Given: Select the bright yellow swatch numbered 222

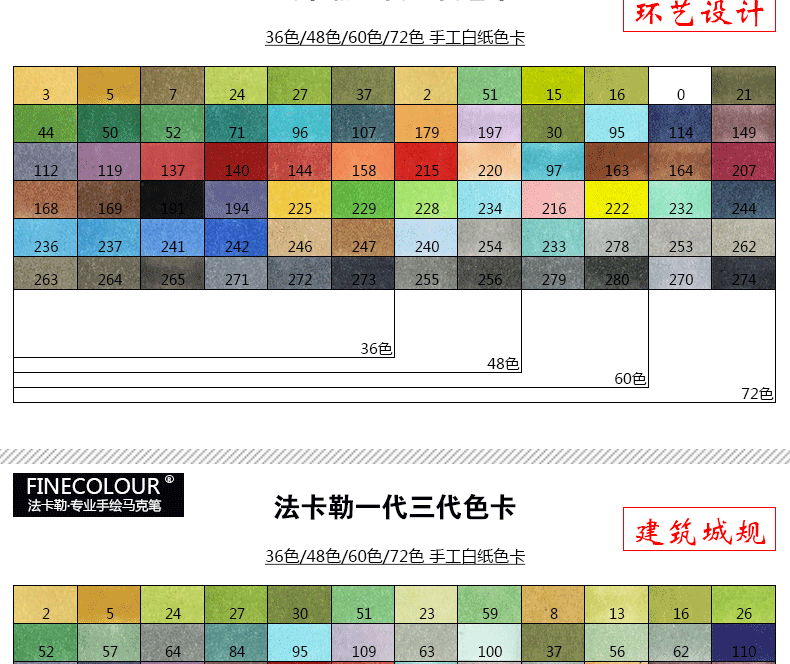Looking at the screenshot, I should [617, 200].
